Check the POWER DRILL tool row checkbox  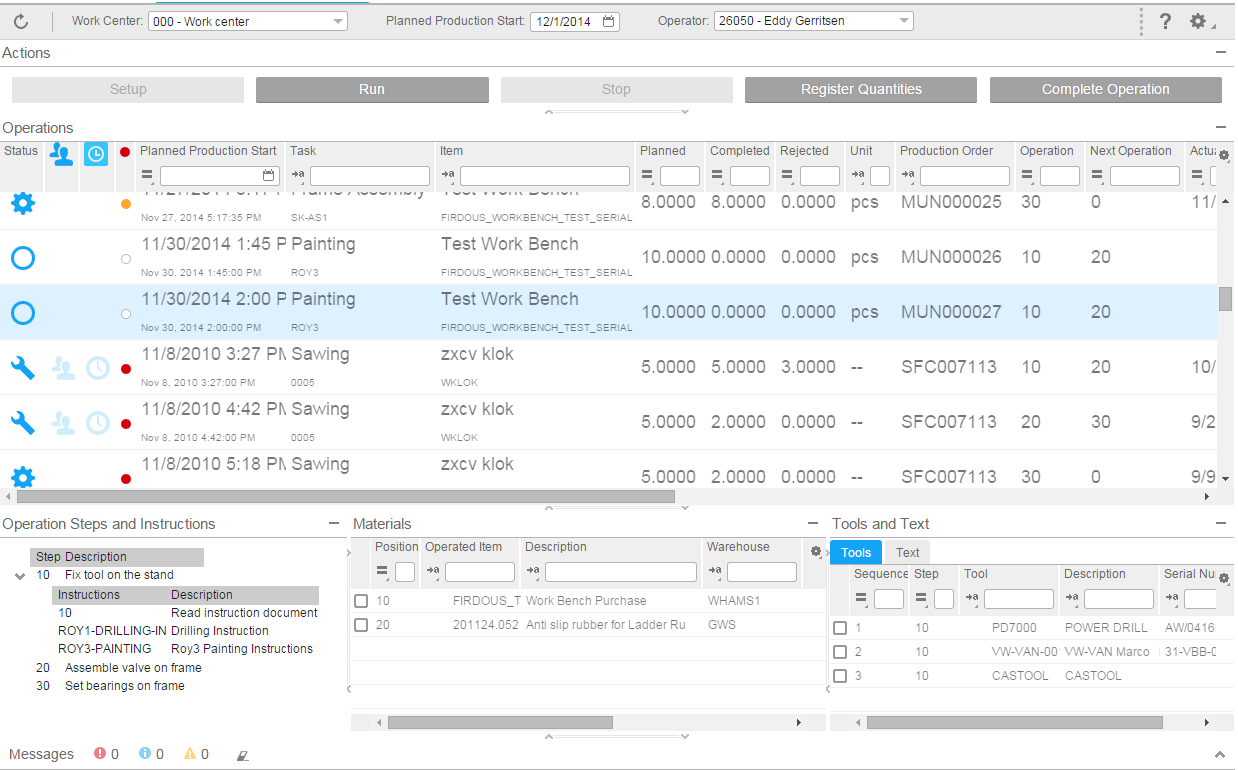pos(840,628)
